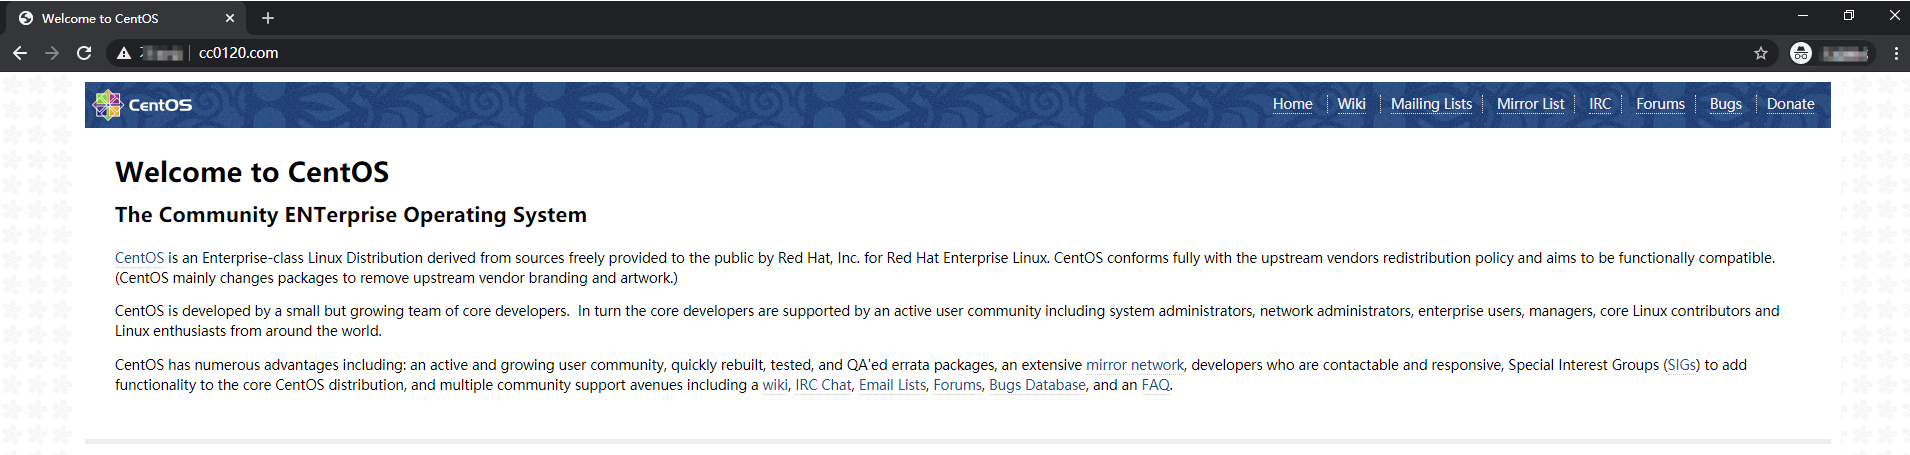This screenshot has height=455, width=1910.
Task: Bookmark this page with the star icon
Action: (1761, 53)
